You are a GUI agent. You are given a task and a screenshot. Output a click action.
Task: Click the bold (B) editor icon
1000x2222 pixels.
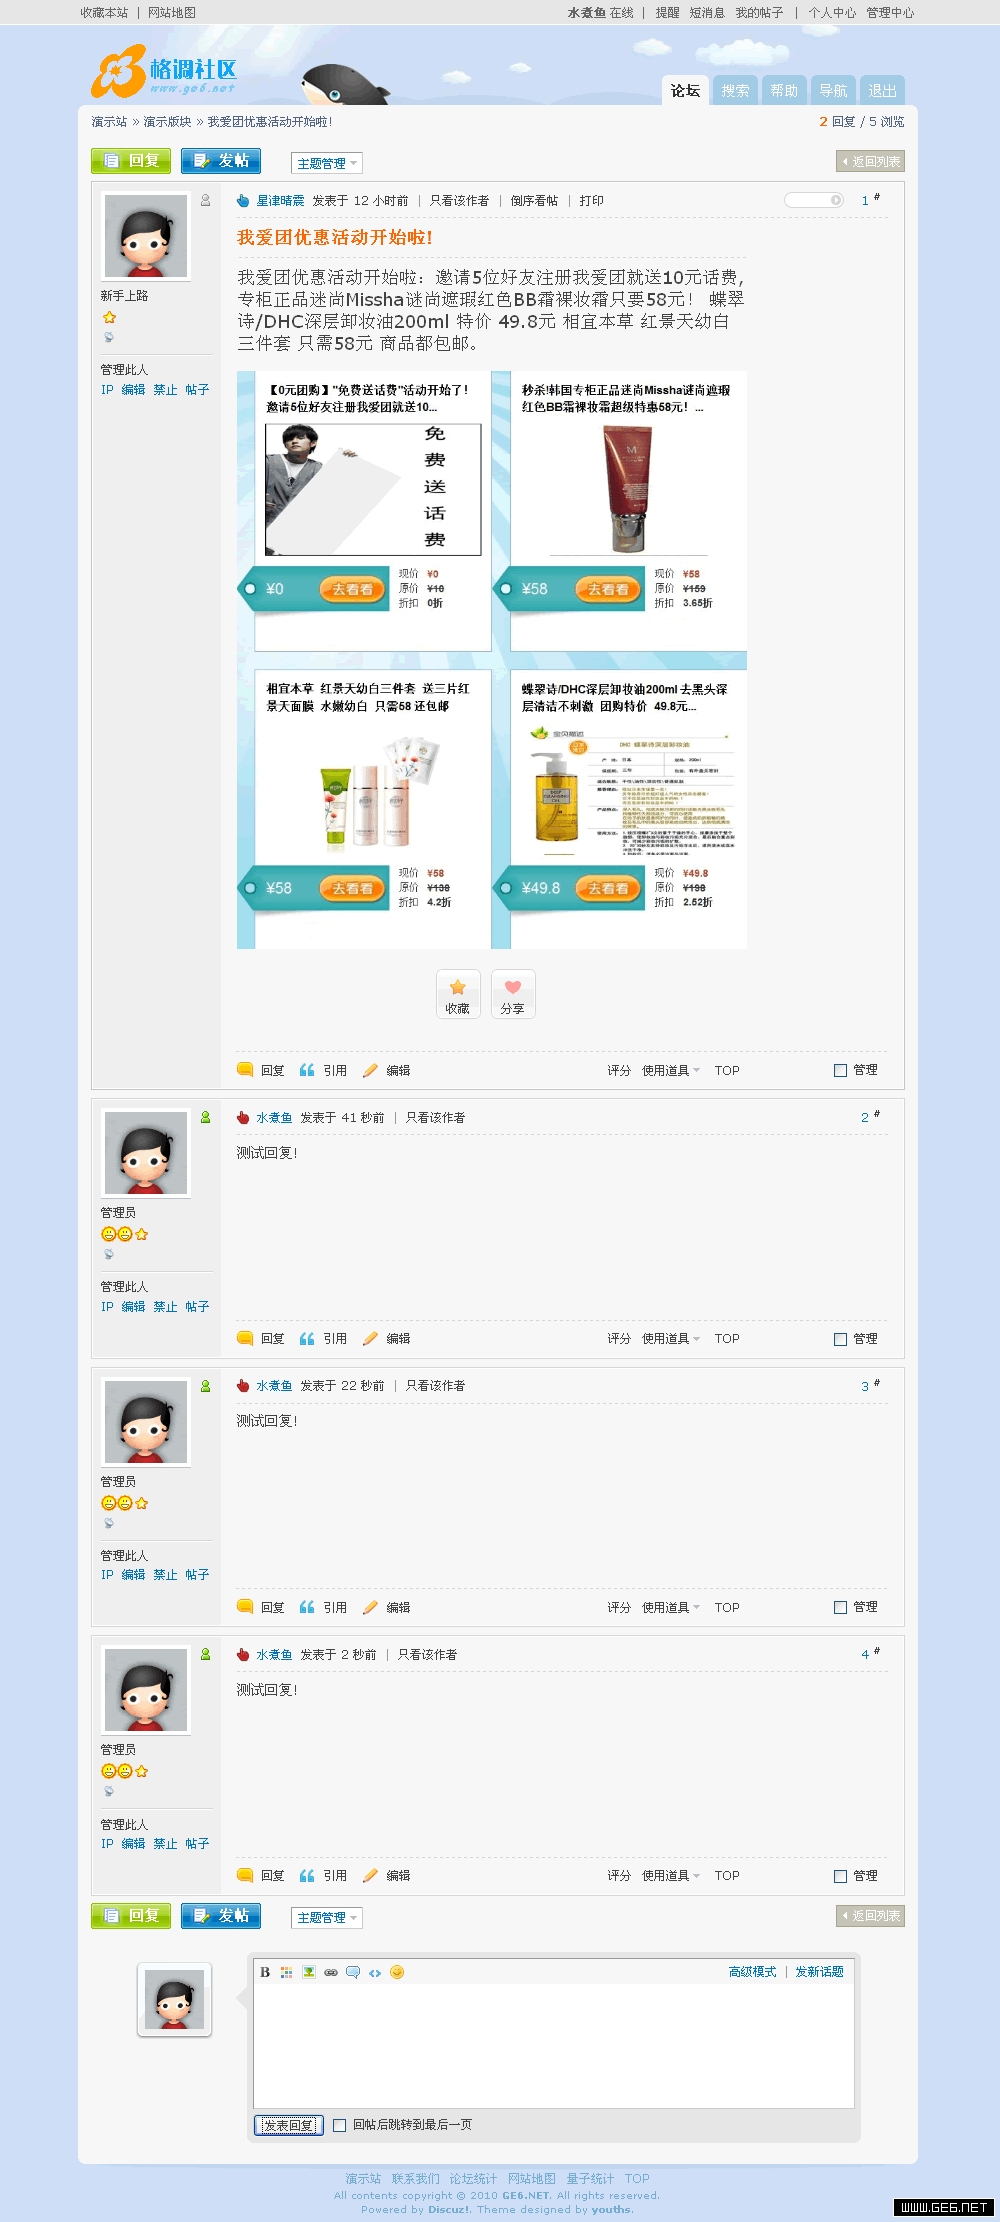coord(265,1972)
